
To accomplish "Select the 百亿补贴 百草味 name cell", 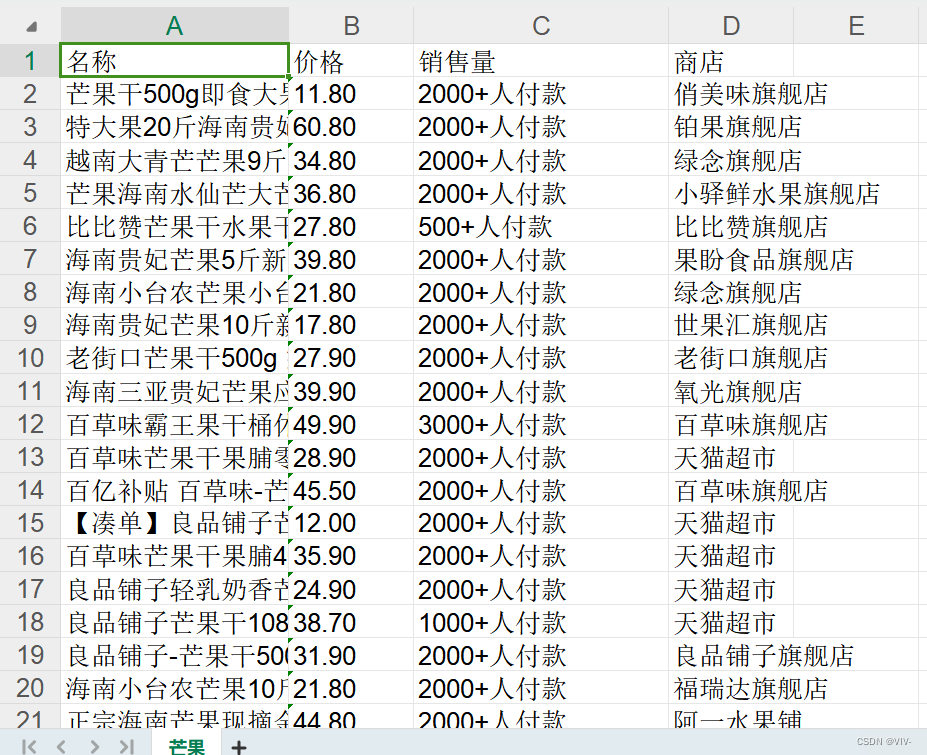I will pos(174,490).
